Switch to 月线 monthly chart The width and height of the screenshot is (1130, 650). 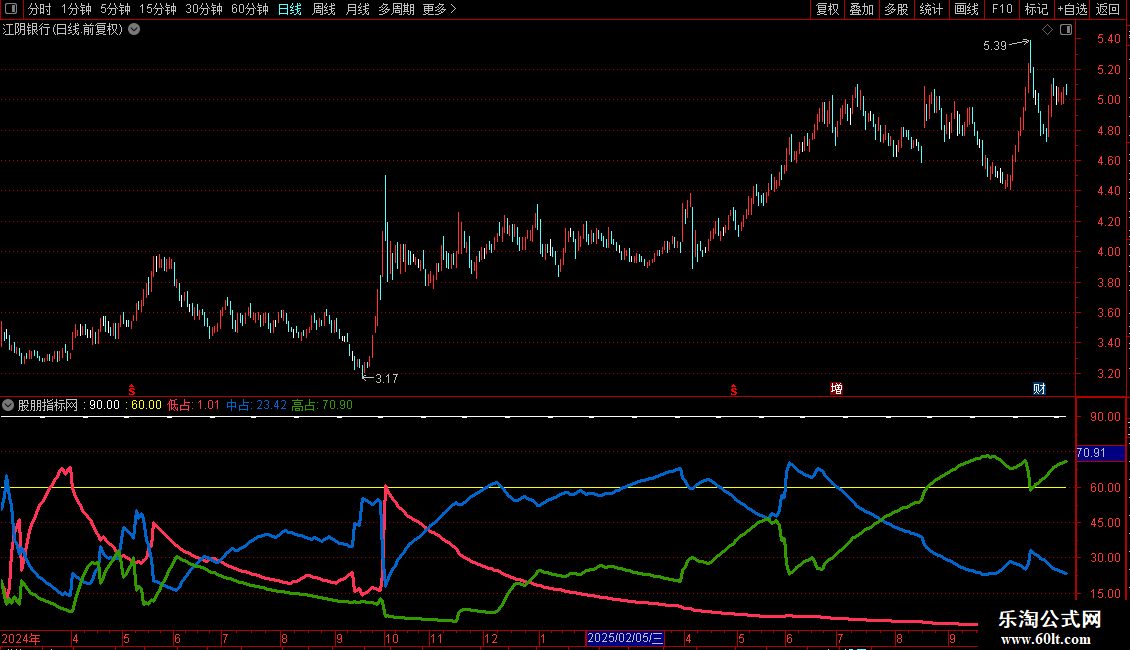pos(357,9)
